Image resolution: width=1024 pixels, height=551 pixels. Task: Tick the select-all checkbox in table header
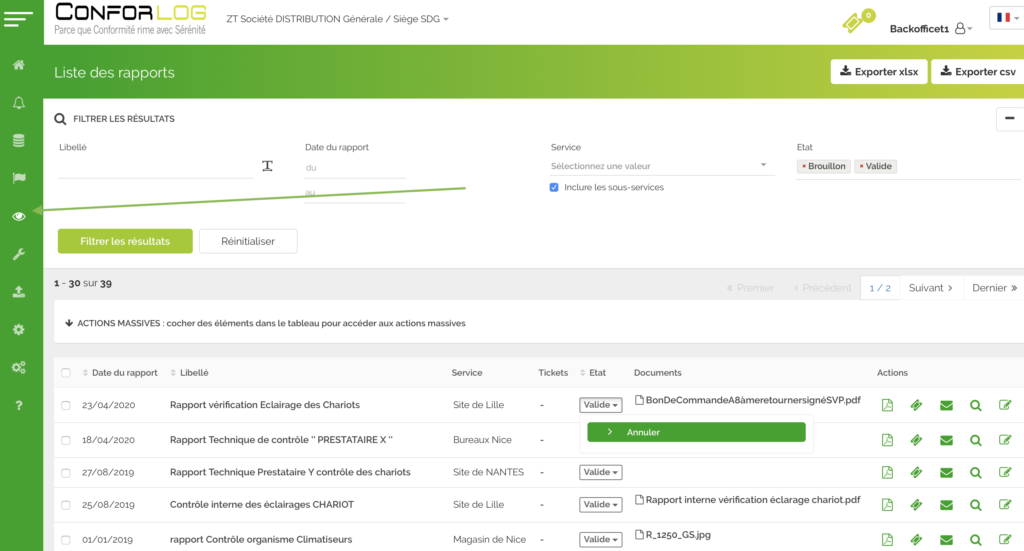(x=66, y=373)
